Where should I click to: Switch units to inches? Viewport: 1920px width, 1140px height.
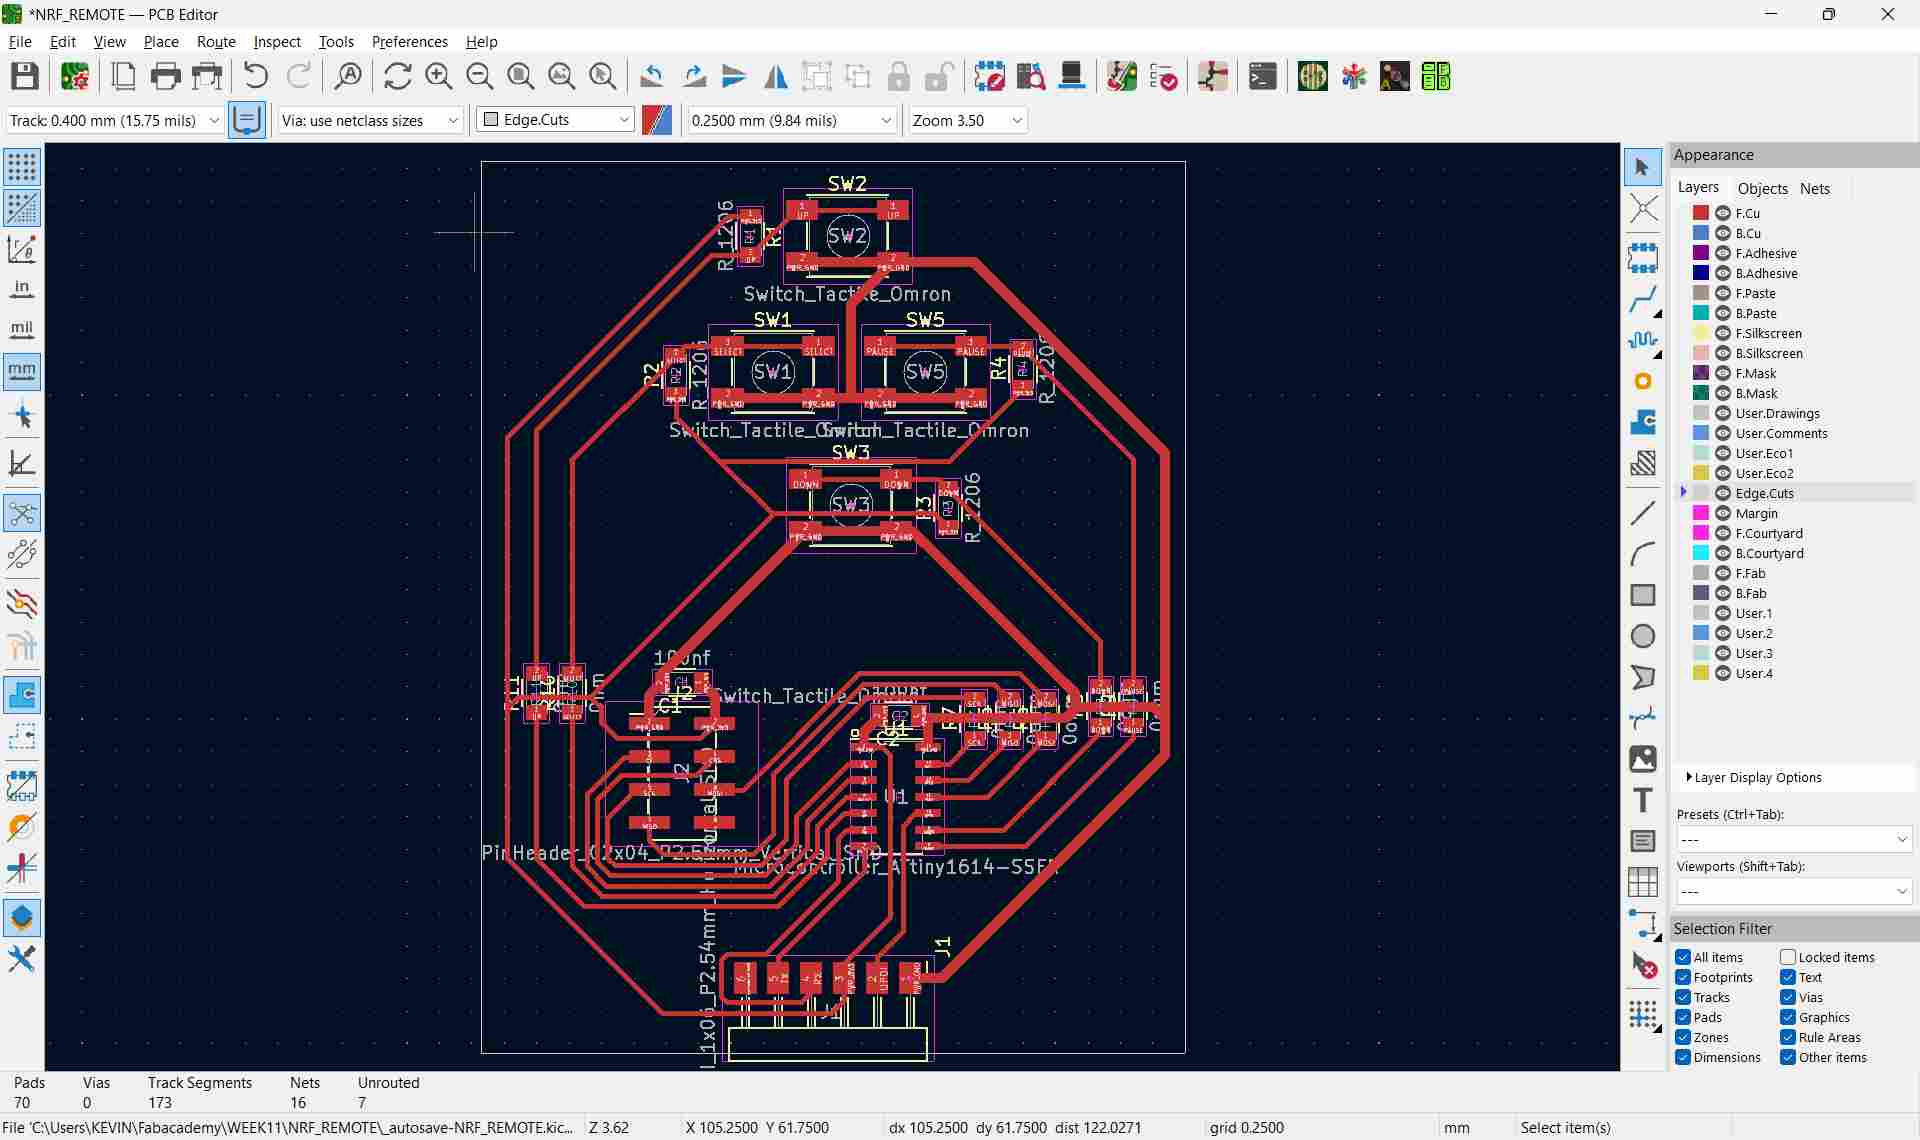coord(22,289)
